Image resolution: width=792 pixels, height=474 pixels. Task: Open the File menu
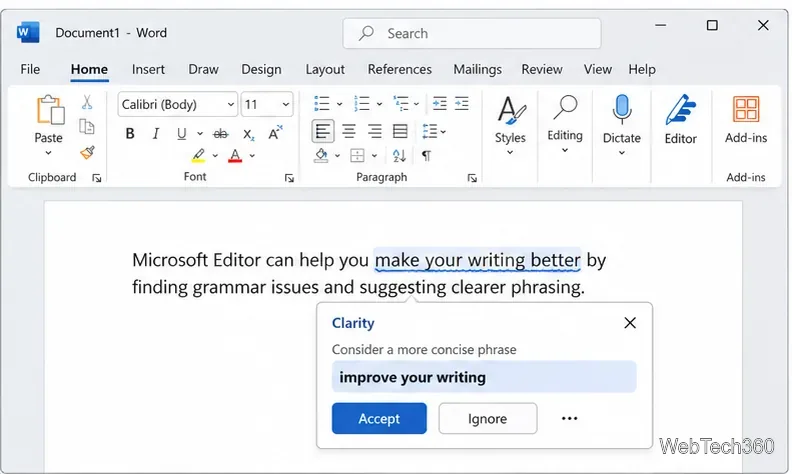pos(30,69)
